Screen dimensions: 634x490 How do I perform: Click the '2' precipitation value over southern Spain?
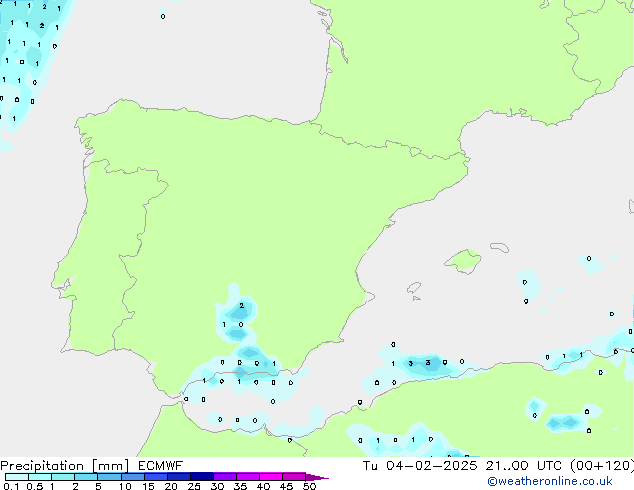pos(241,306)
